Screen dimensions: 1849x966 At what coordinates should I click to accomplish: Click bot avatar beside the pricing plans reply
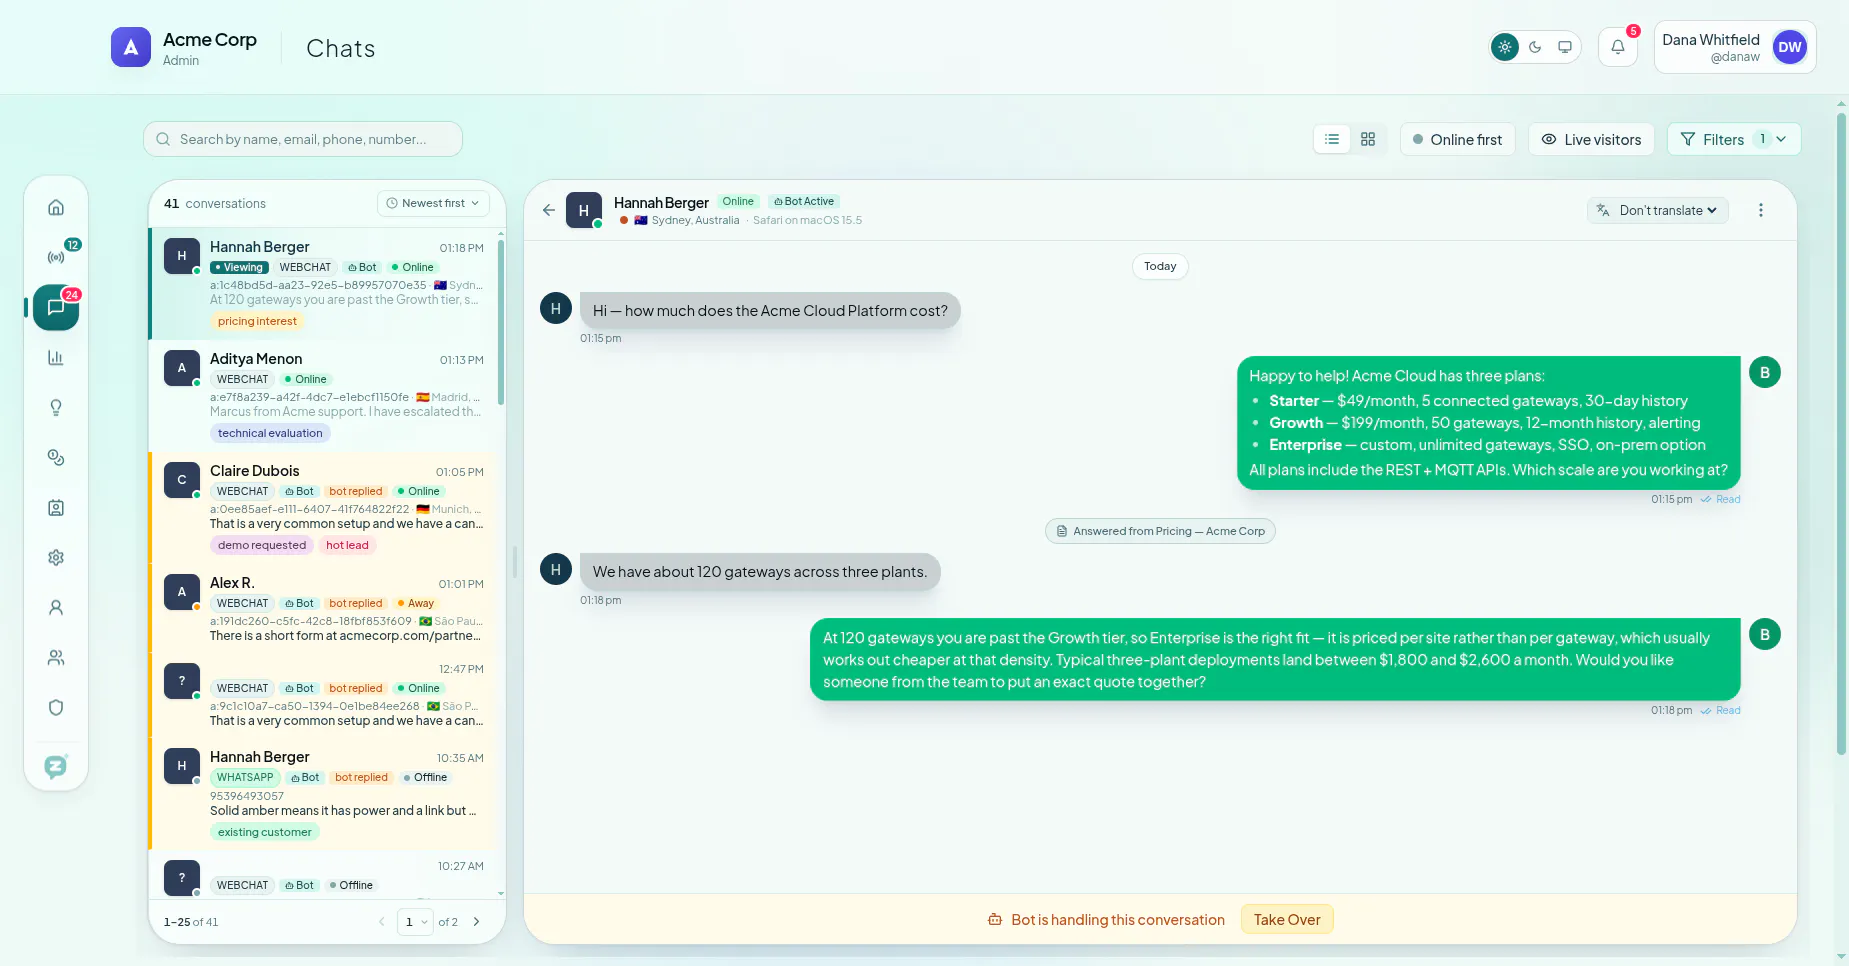[x=1765, y=372]
